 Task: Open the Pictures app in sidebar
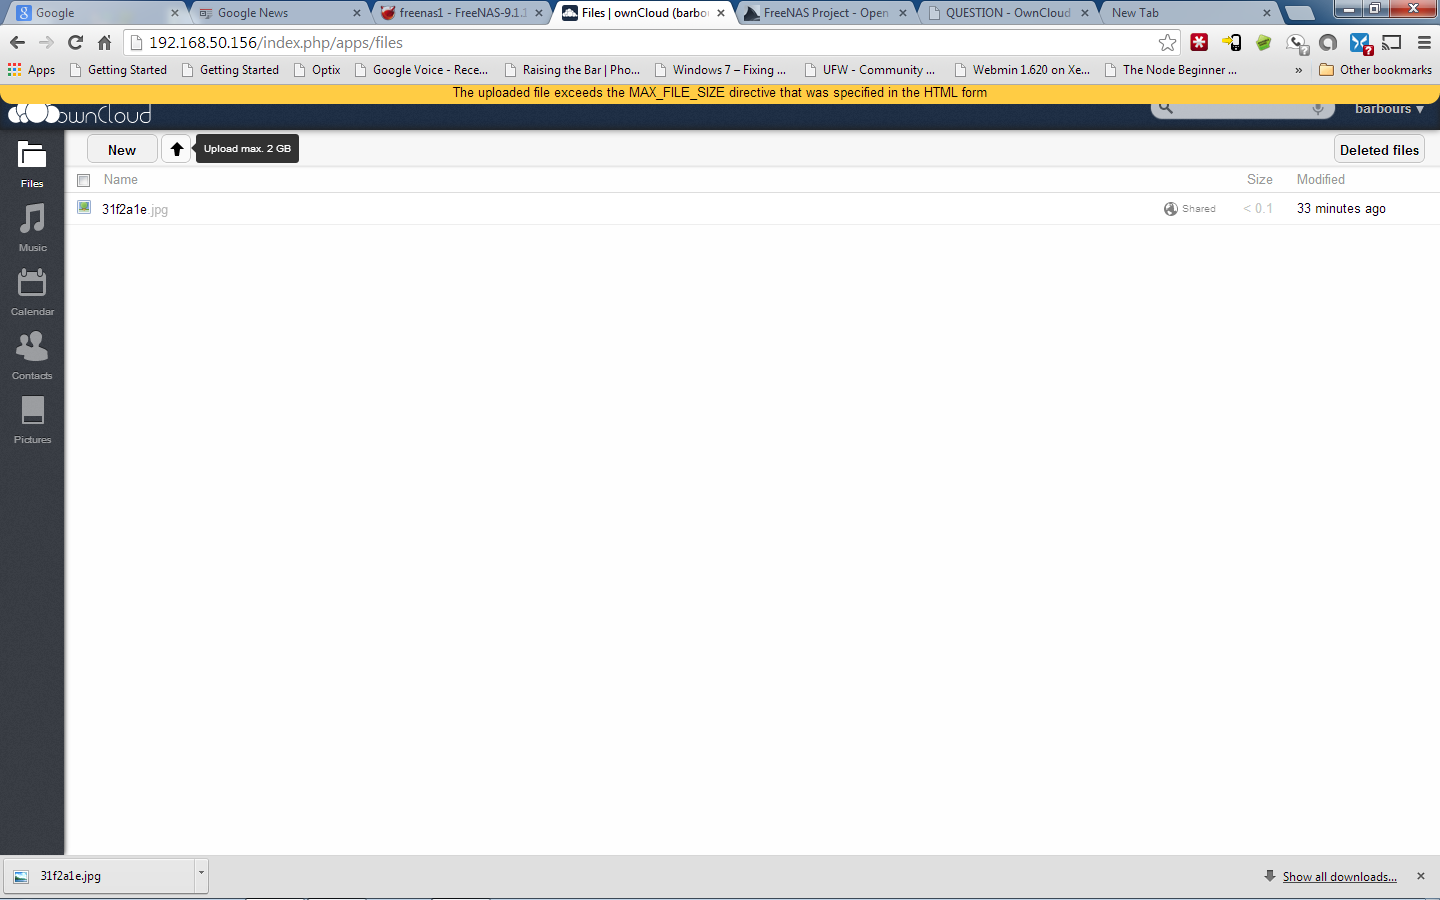click(x=32, y=420)
